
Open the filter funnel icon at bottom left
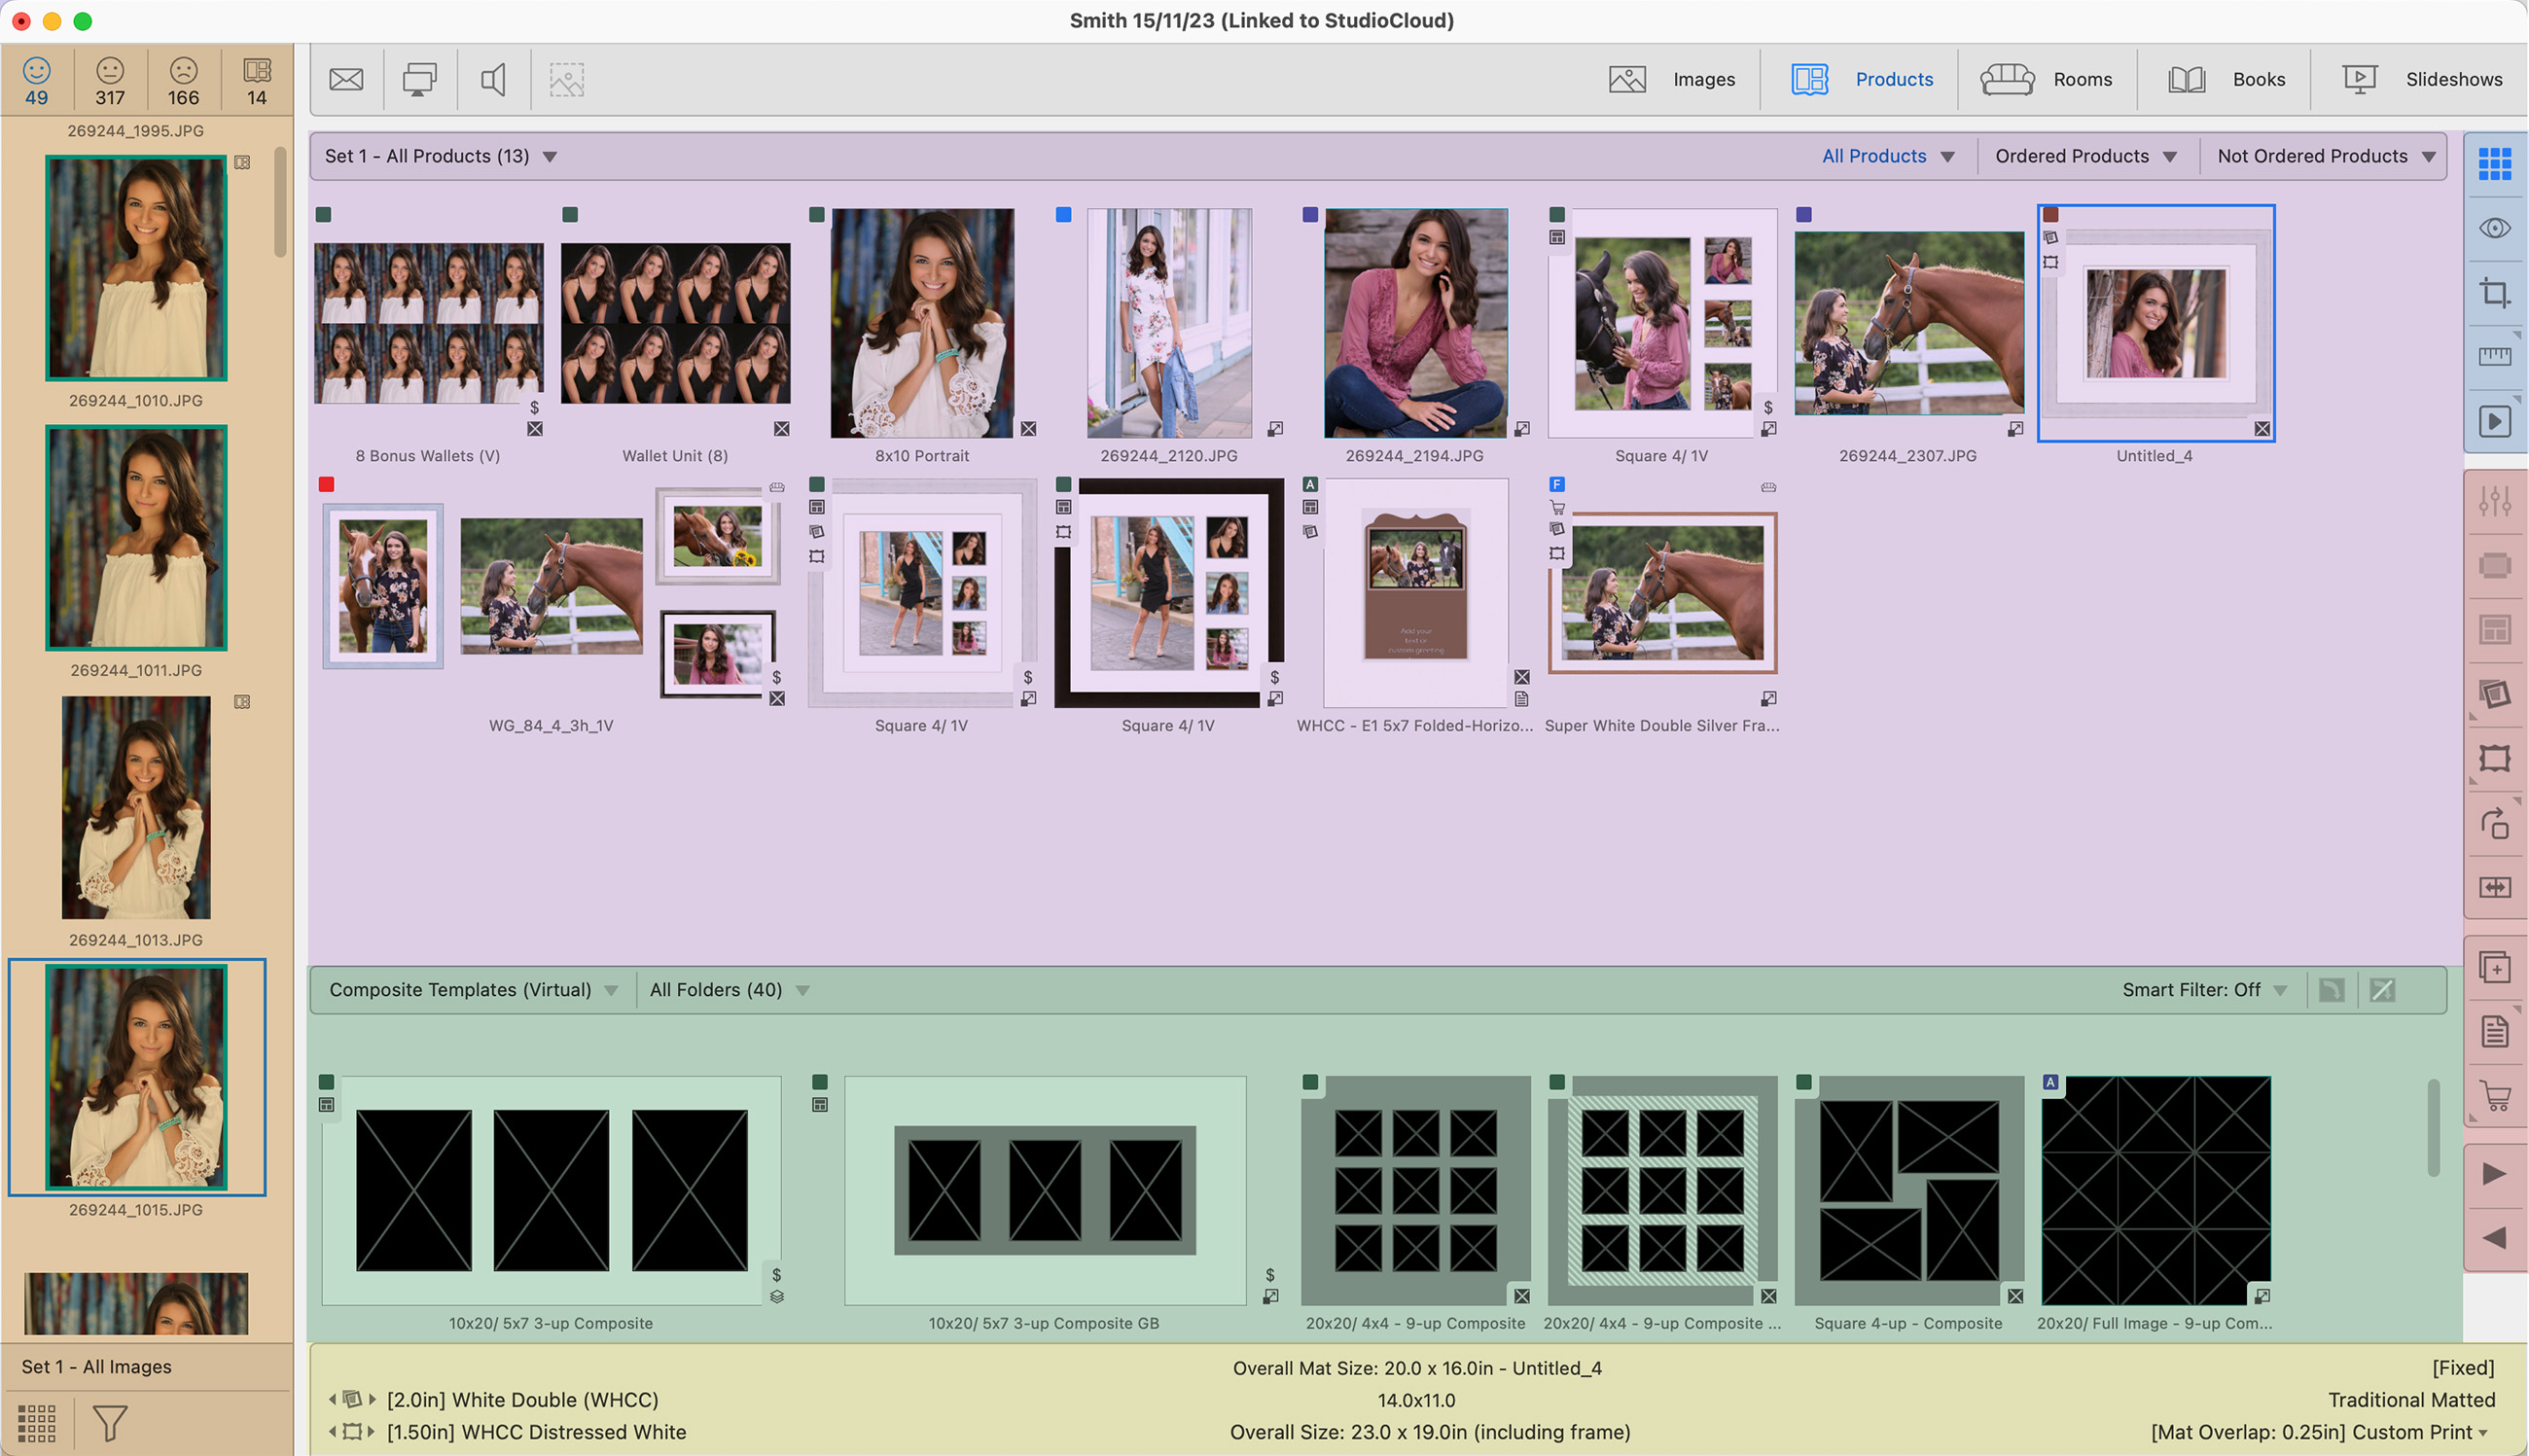[x=110, y=1422]
